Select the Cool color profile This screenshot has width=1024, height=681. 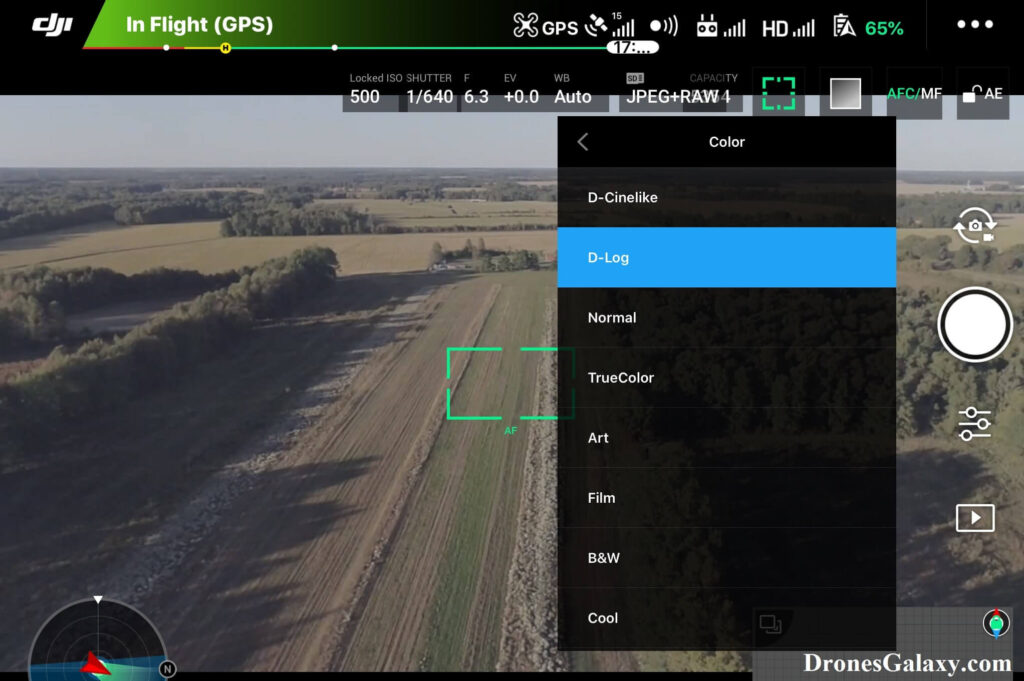pos(726,618)
